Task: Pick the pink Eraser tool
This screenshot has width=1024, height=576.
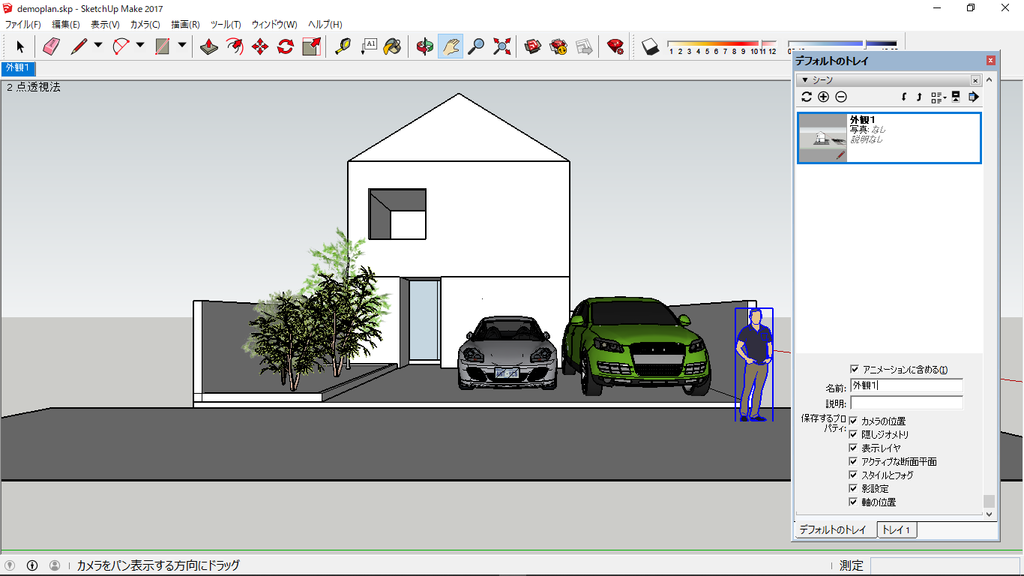Action: pos(52,46)
